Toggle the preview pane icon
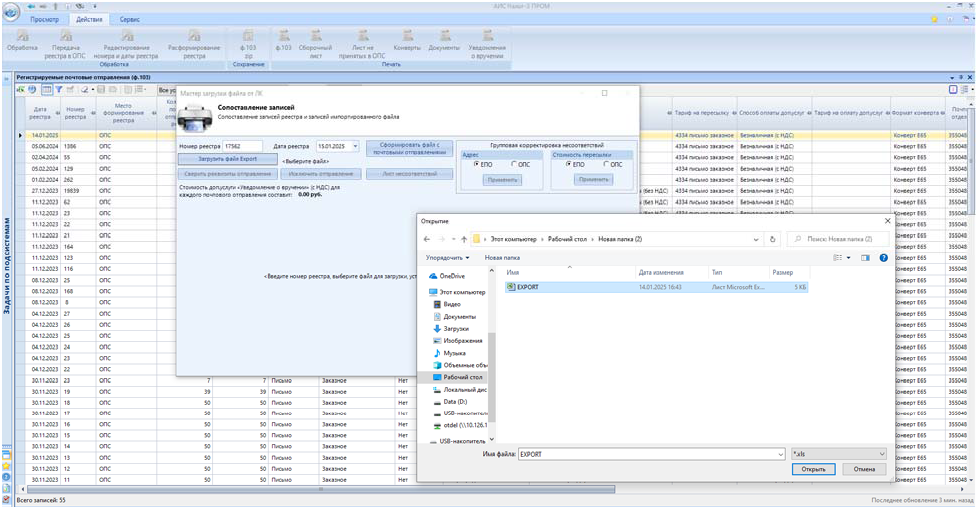The width and height of the screenshot is (978, 509). (866, 258)
